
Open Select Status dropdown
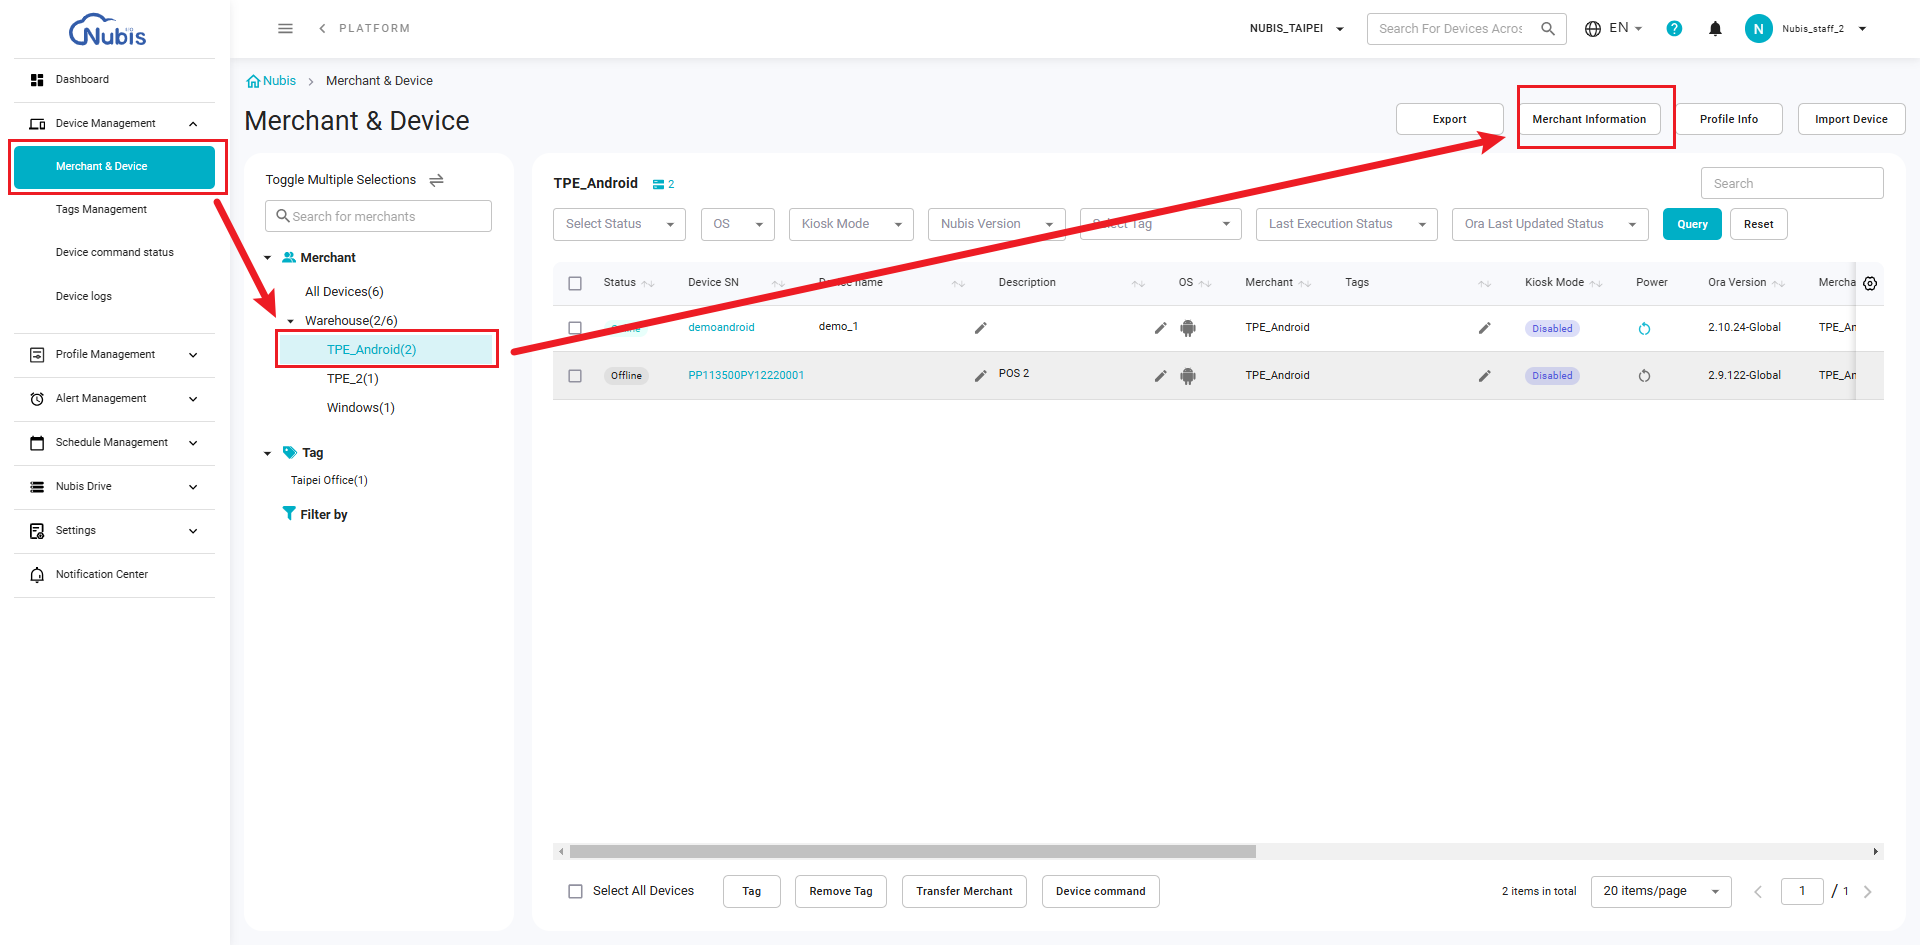click(x=619, y=224)
